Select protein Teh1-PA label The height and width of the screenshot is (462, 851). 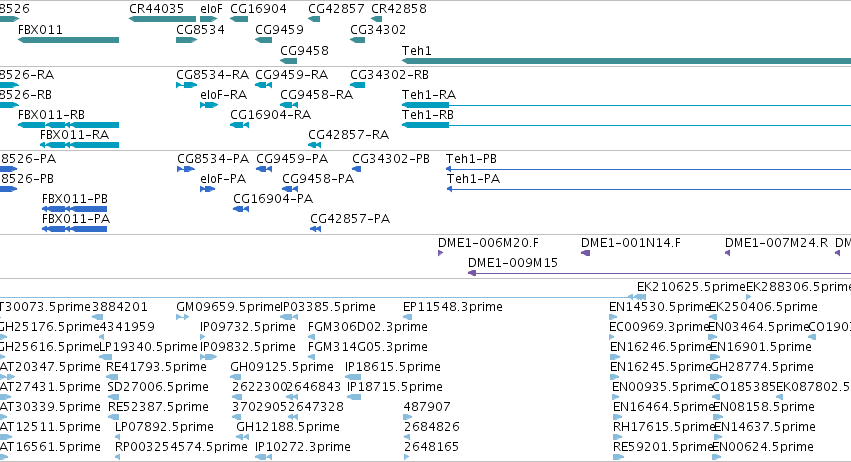[473, 179]
